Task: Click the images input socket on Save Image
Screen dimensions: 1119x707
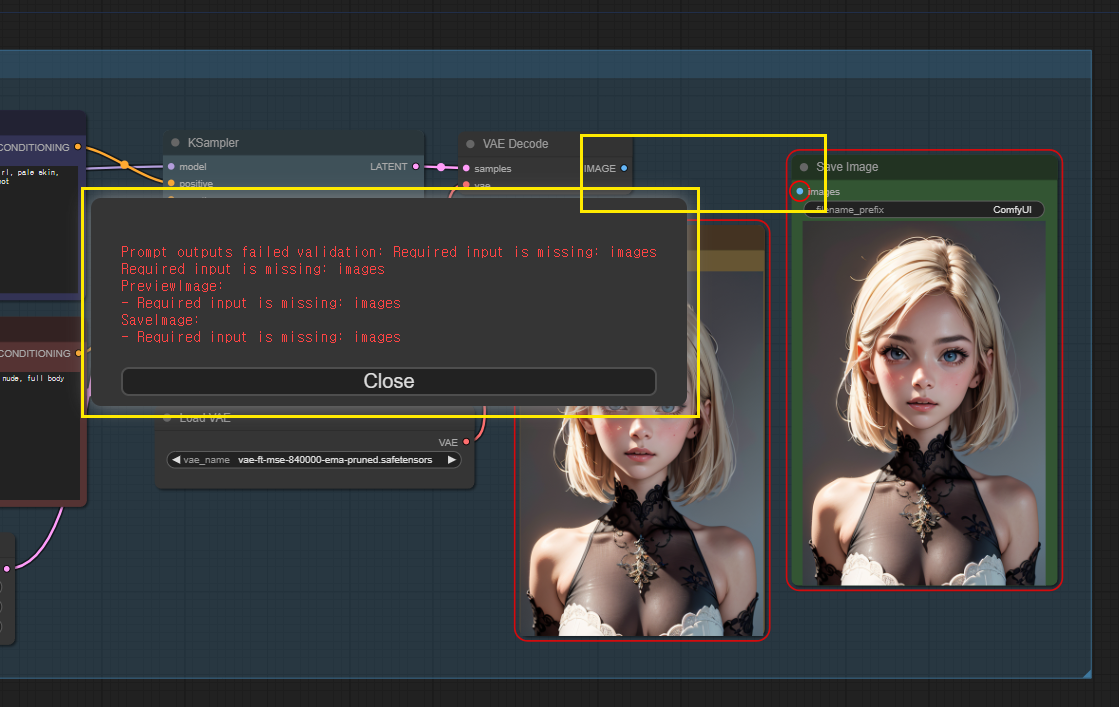Action: tap(800, 191)
